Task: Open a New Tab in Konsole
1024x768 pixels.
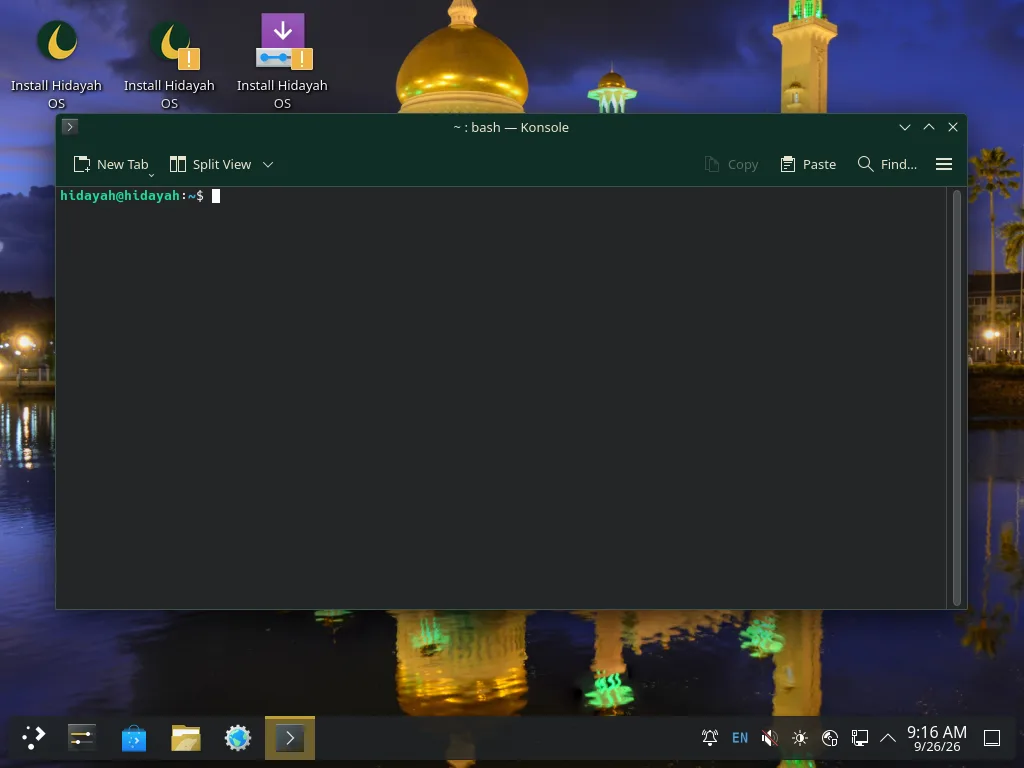Action: coord(110,165)
